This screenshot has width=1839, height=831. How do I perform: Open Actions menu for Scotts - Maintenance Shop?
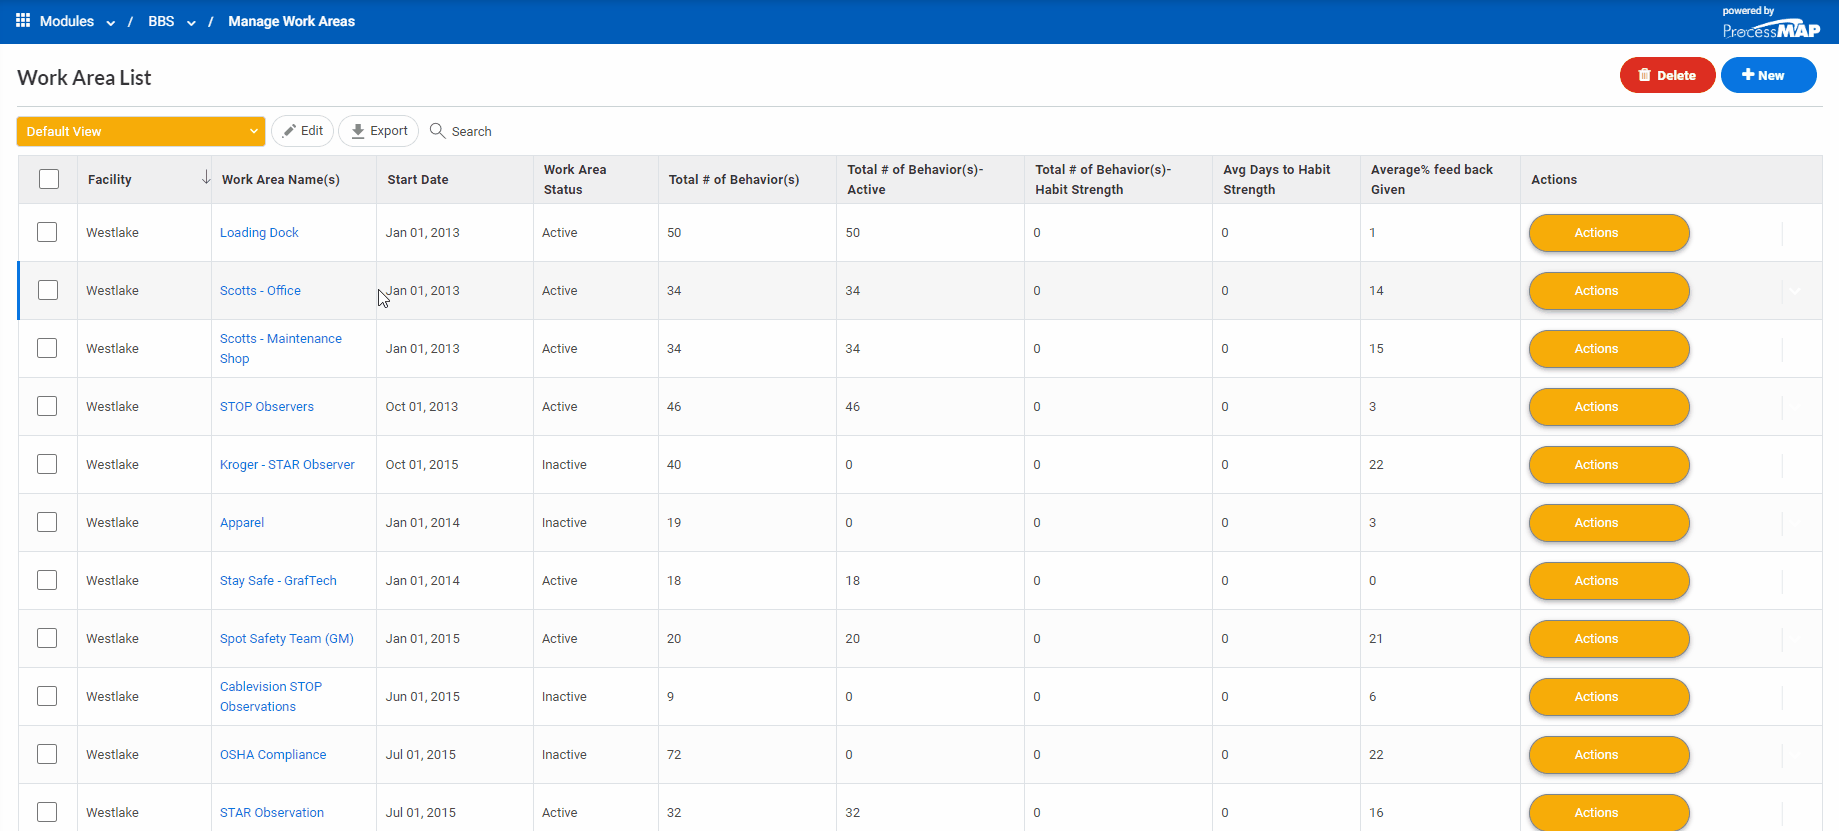click(1609, 349)
